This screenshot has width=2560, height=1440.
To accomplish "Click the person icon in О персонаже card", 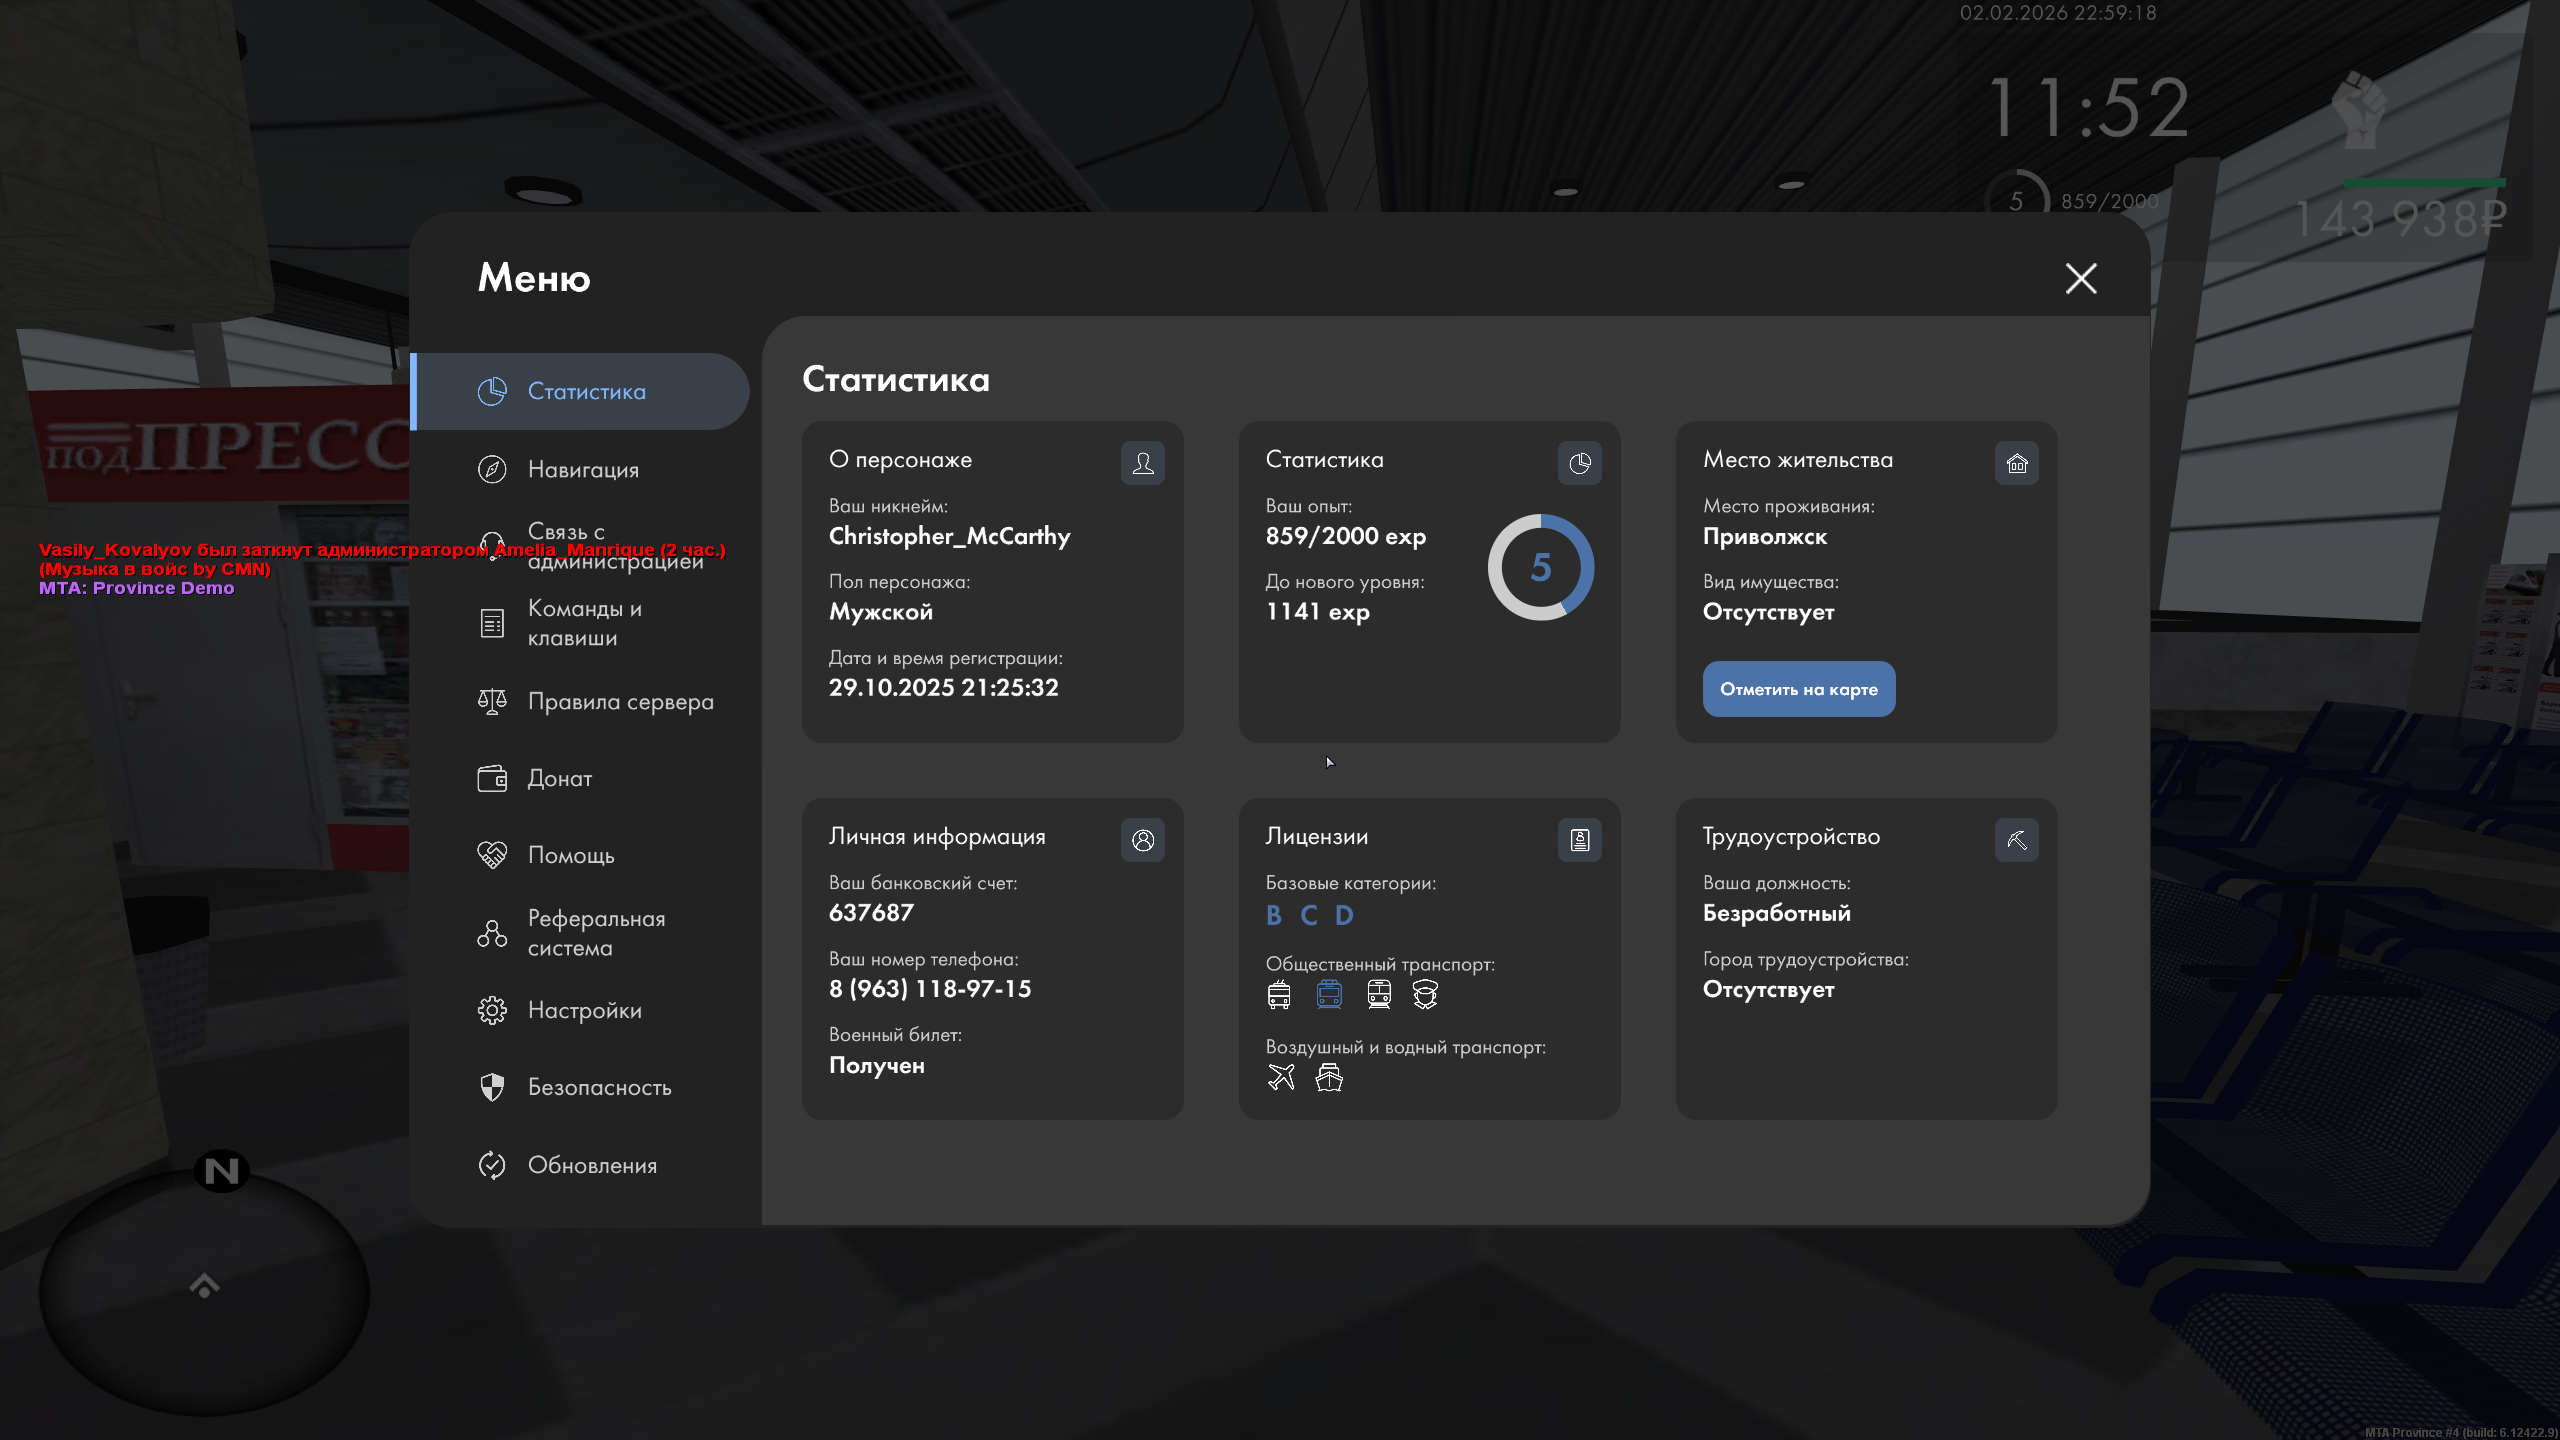I will [1142, 463].
